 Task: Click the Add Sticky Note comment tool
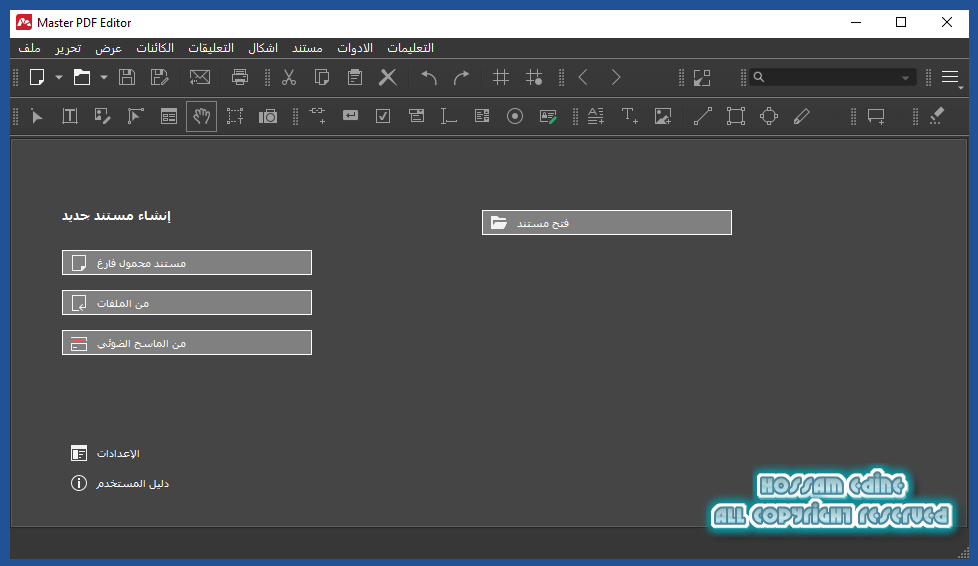click(876, 116)
